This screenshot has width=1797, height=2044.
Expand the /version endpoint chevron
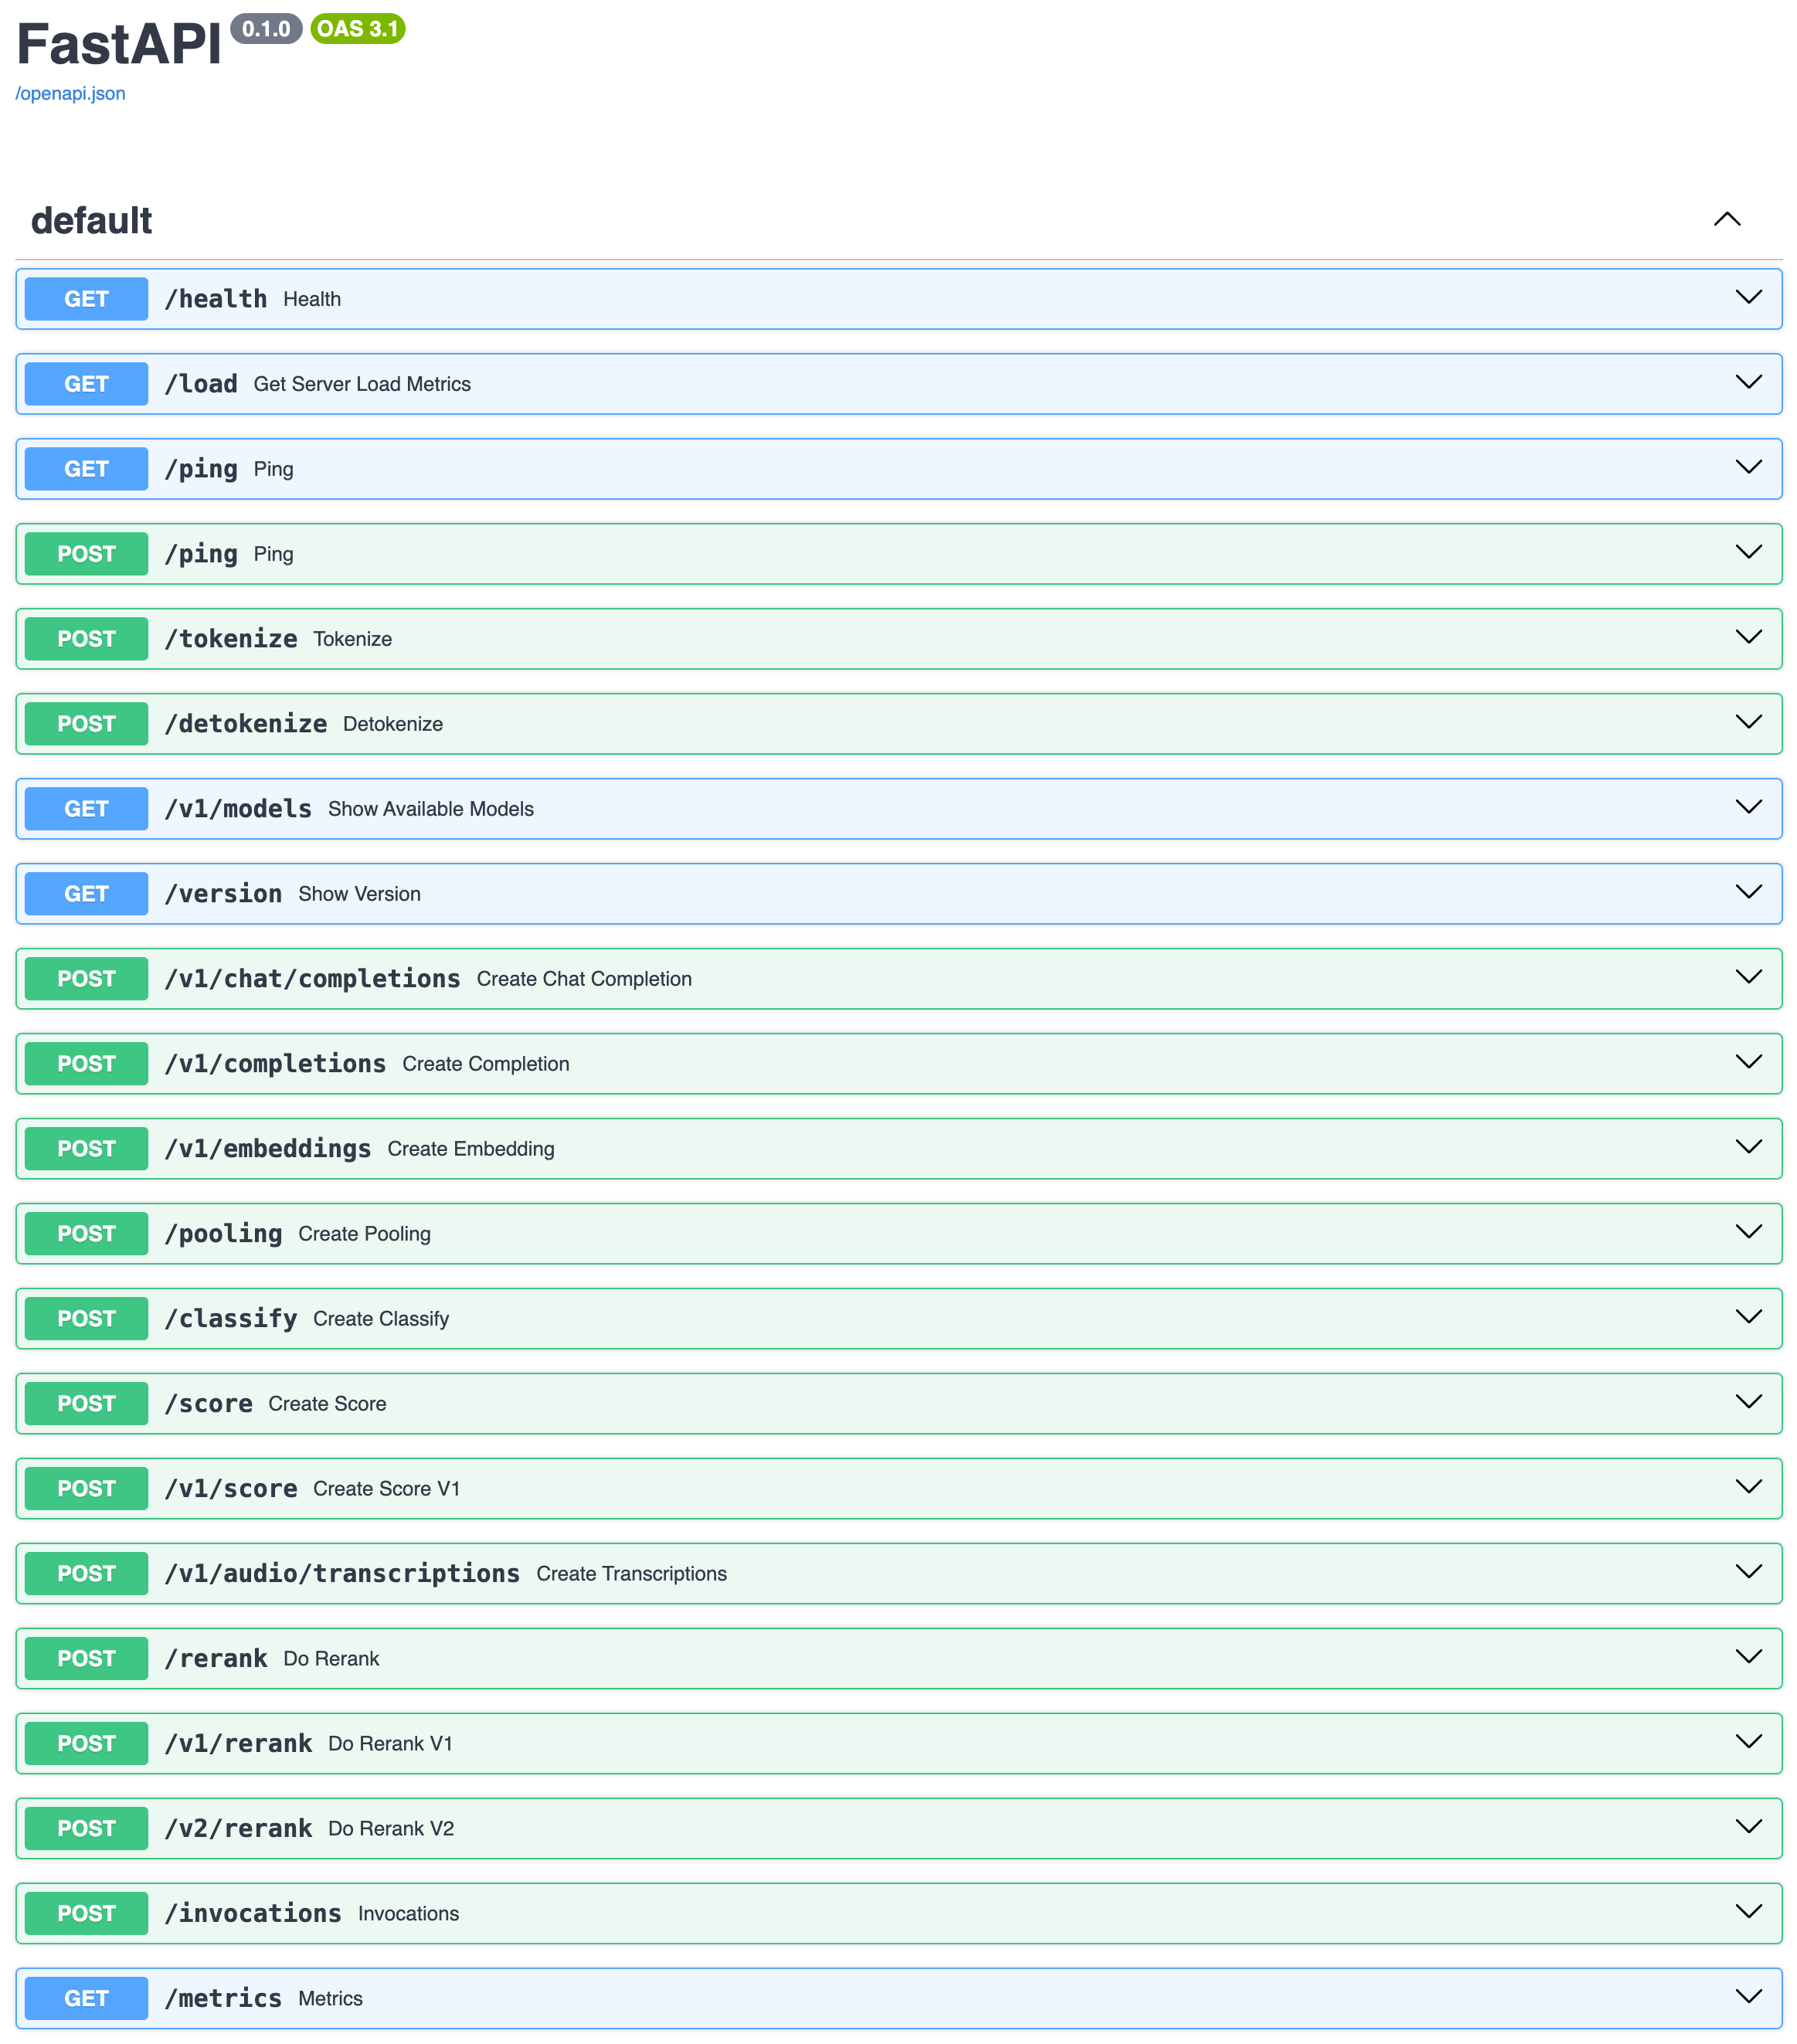coord(1747,892)
